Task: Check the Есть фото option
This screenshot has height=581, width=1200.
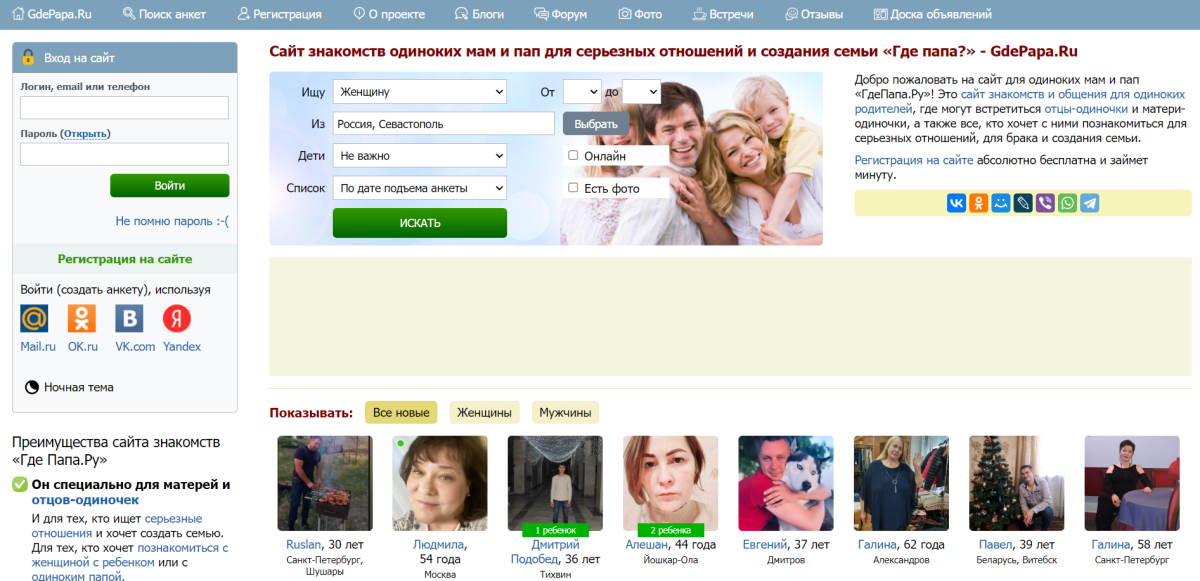Action: (573, 187)
